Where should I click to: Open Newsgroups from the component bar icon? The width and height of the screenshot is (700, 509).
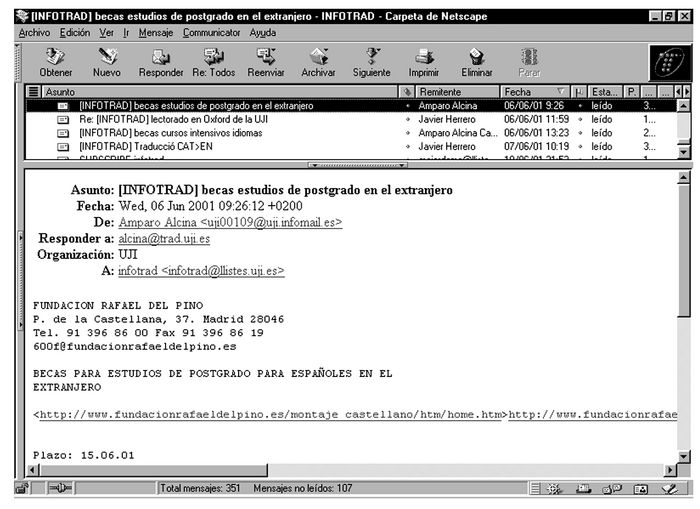612,489
